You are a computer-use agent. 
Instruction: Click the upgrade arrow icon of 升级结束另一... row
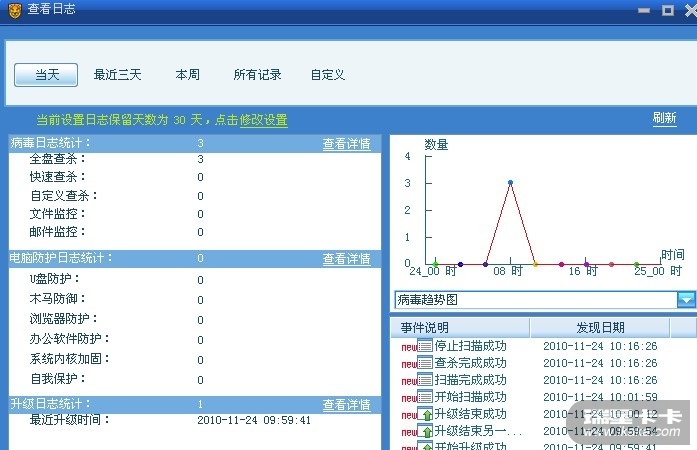point(425,431)
